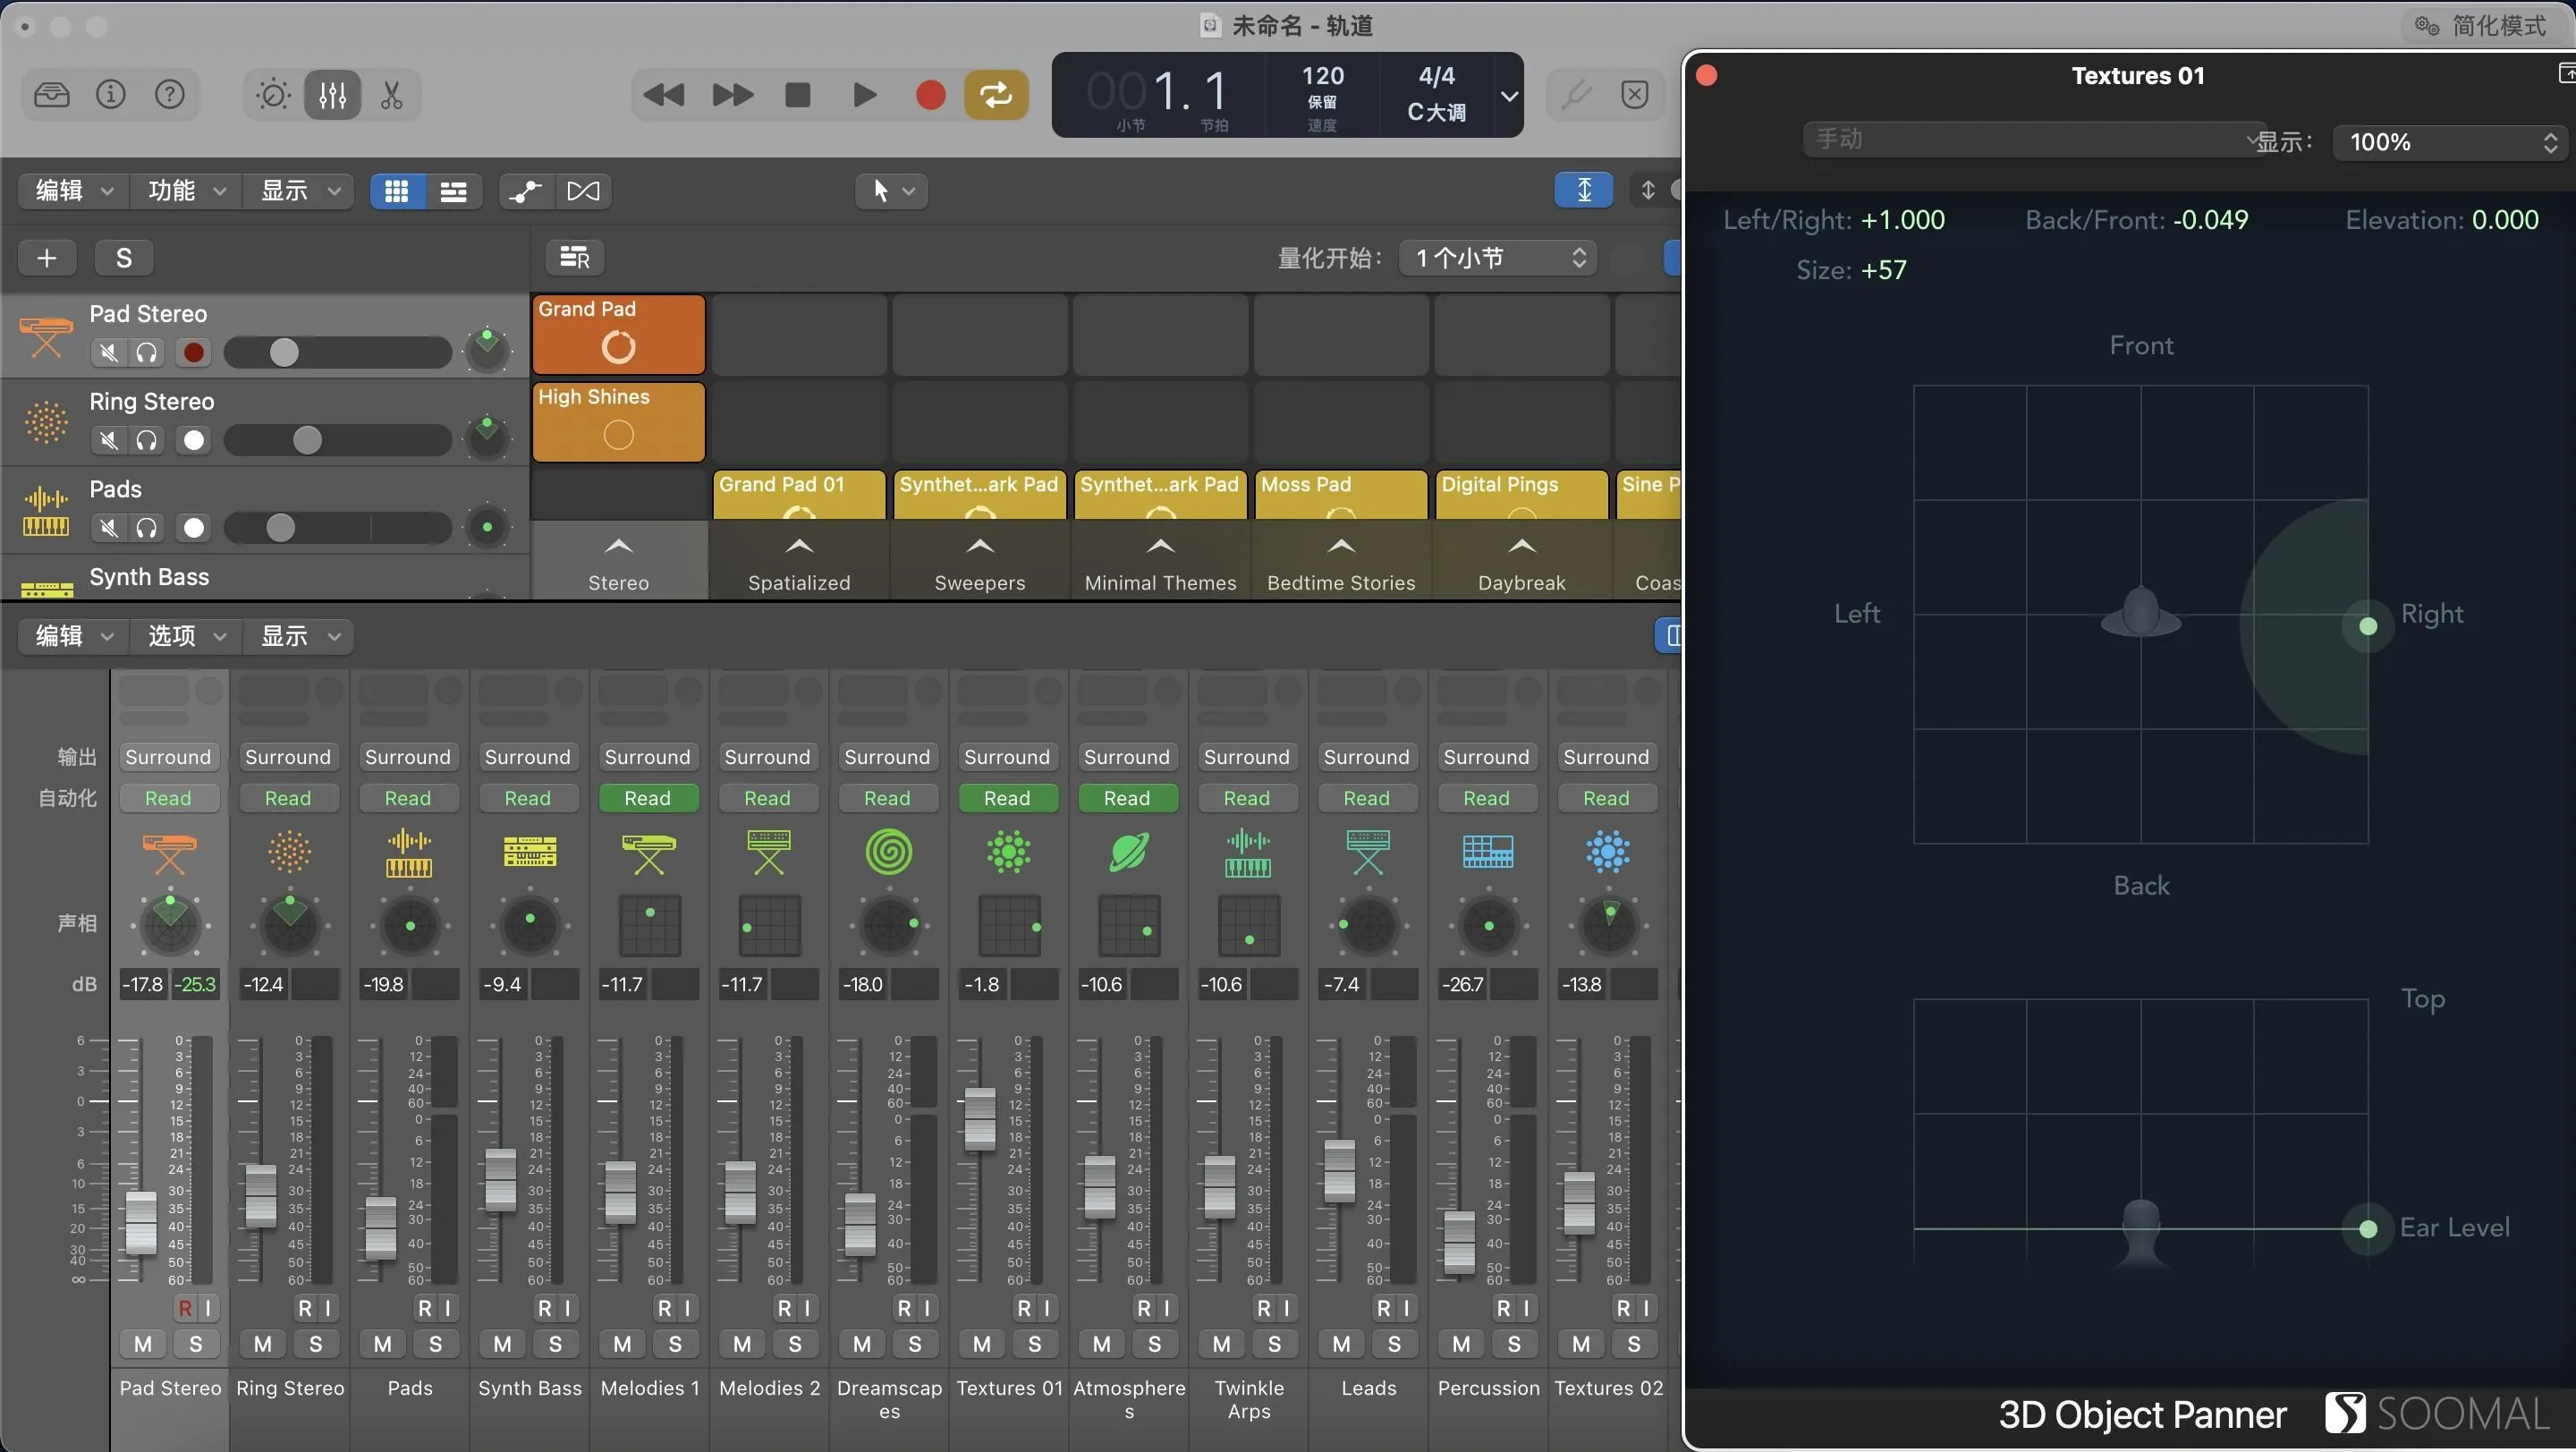Open the Textures 01 surround panner
The height and width of the screenshot is (1452, 2576).
[x=1009, y=925]
